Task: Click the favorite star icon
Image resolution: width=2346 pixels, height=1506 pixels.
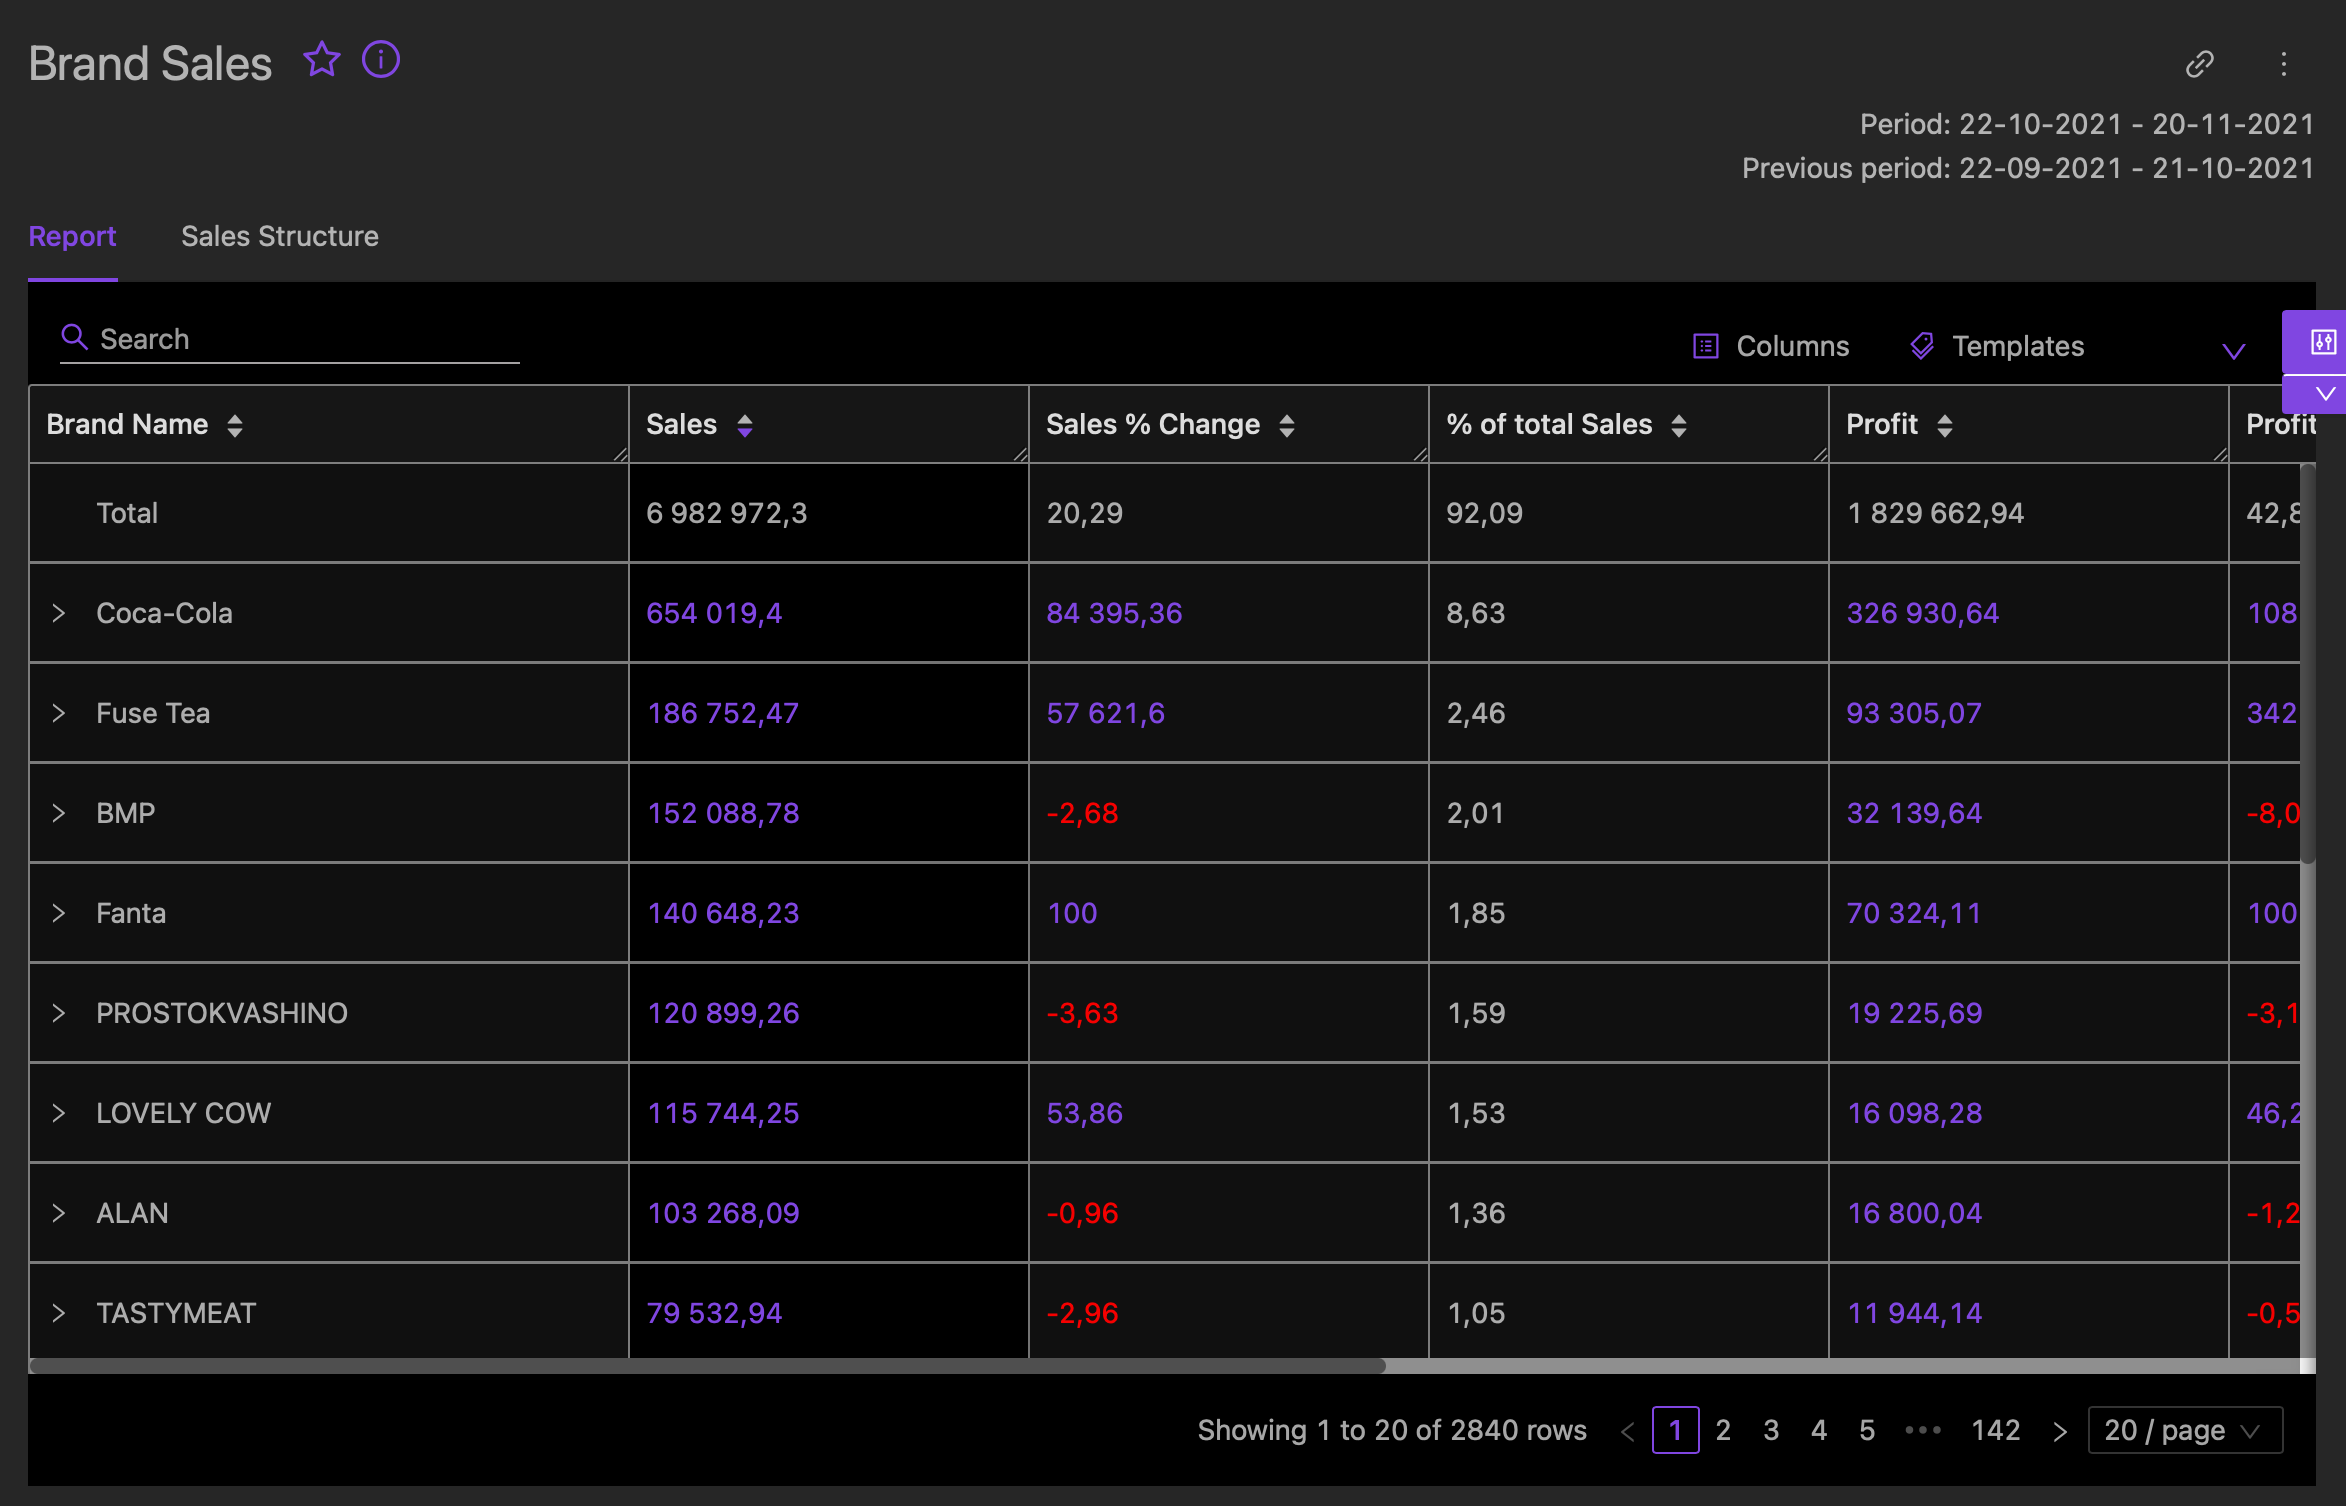Action: (x=321, y=60)
